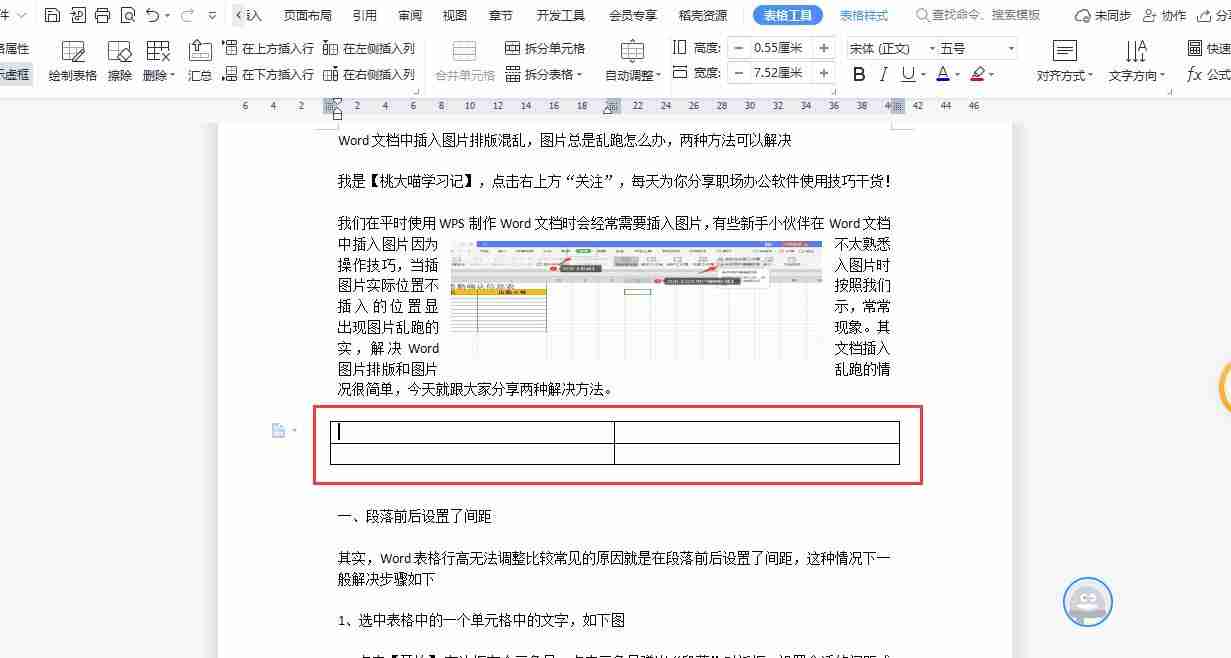Toggle Underline formatting

point(907,74)
